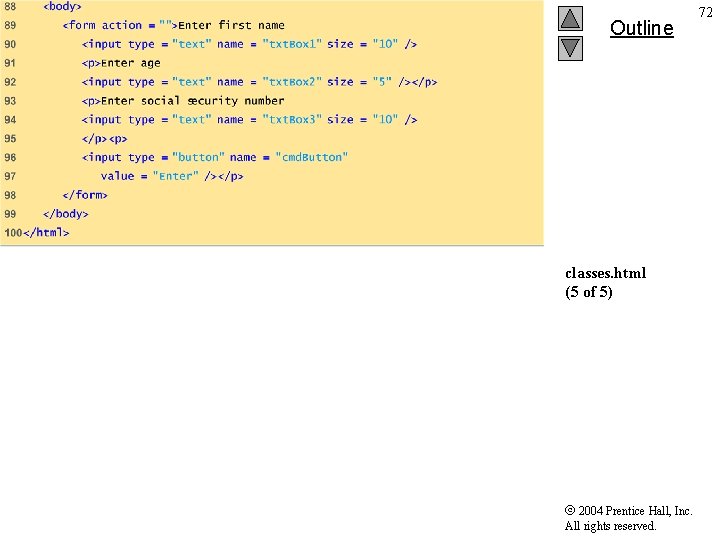Viewport: 720px width, 540px height.
Task: Click the </form> tag on line 98
Action: (85, 195)
